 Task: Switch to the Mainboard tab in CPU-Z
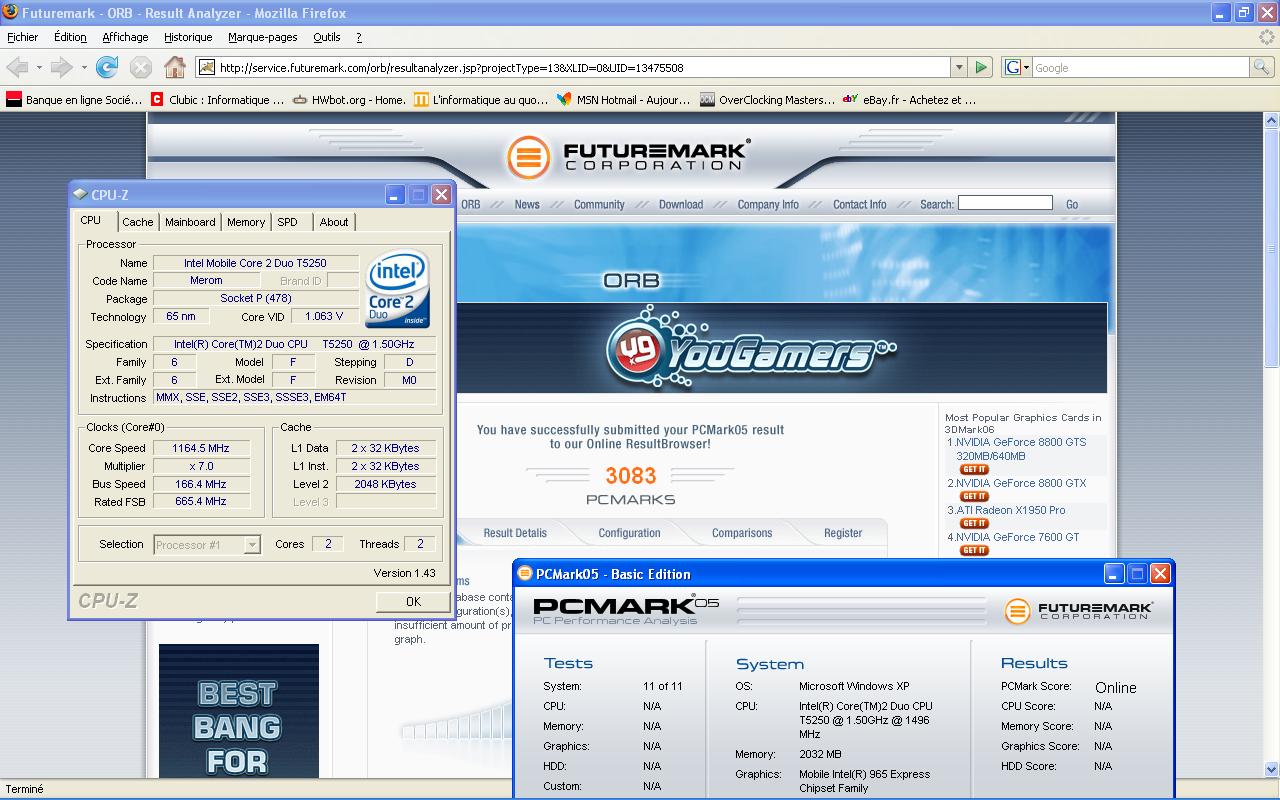point(190,222)
